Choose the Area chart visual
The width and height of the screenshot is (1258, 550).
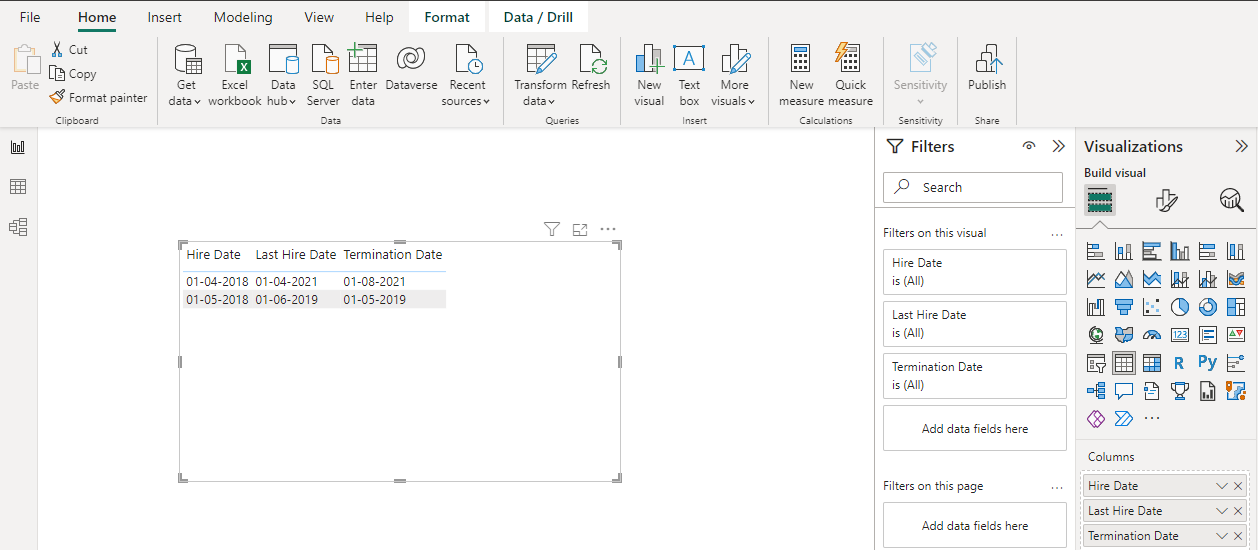click(1123, 279)
